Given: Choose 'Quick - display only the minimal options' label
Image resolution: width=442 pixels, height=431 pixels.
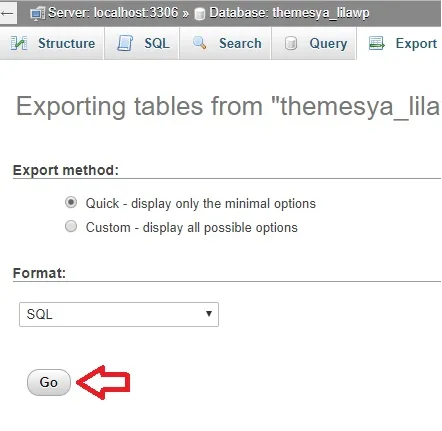Looking at the screenshot, I should (201, 204).
